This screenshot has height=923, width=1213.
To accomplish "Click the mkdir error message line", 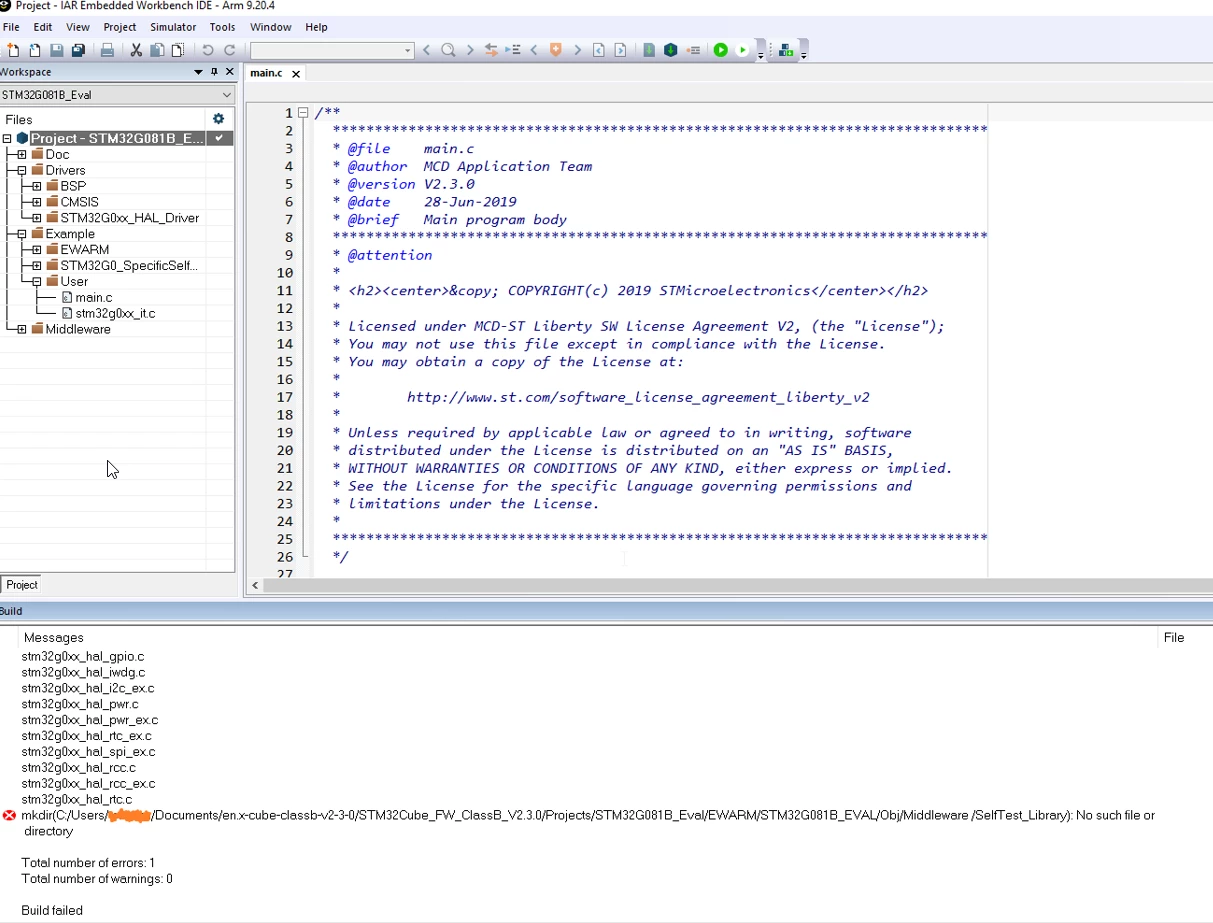I will click(x=588, y=823).
